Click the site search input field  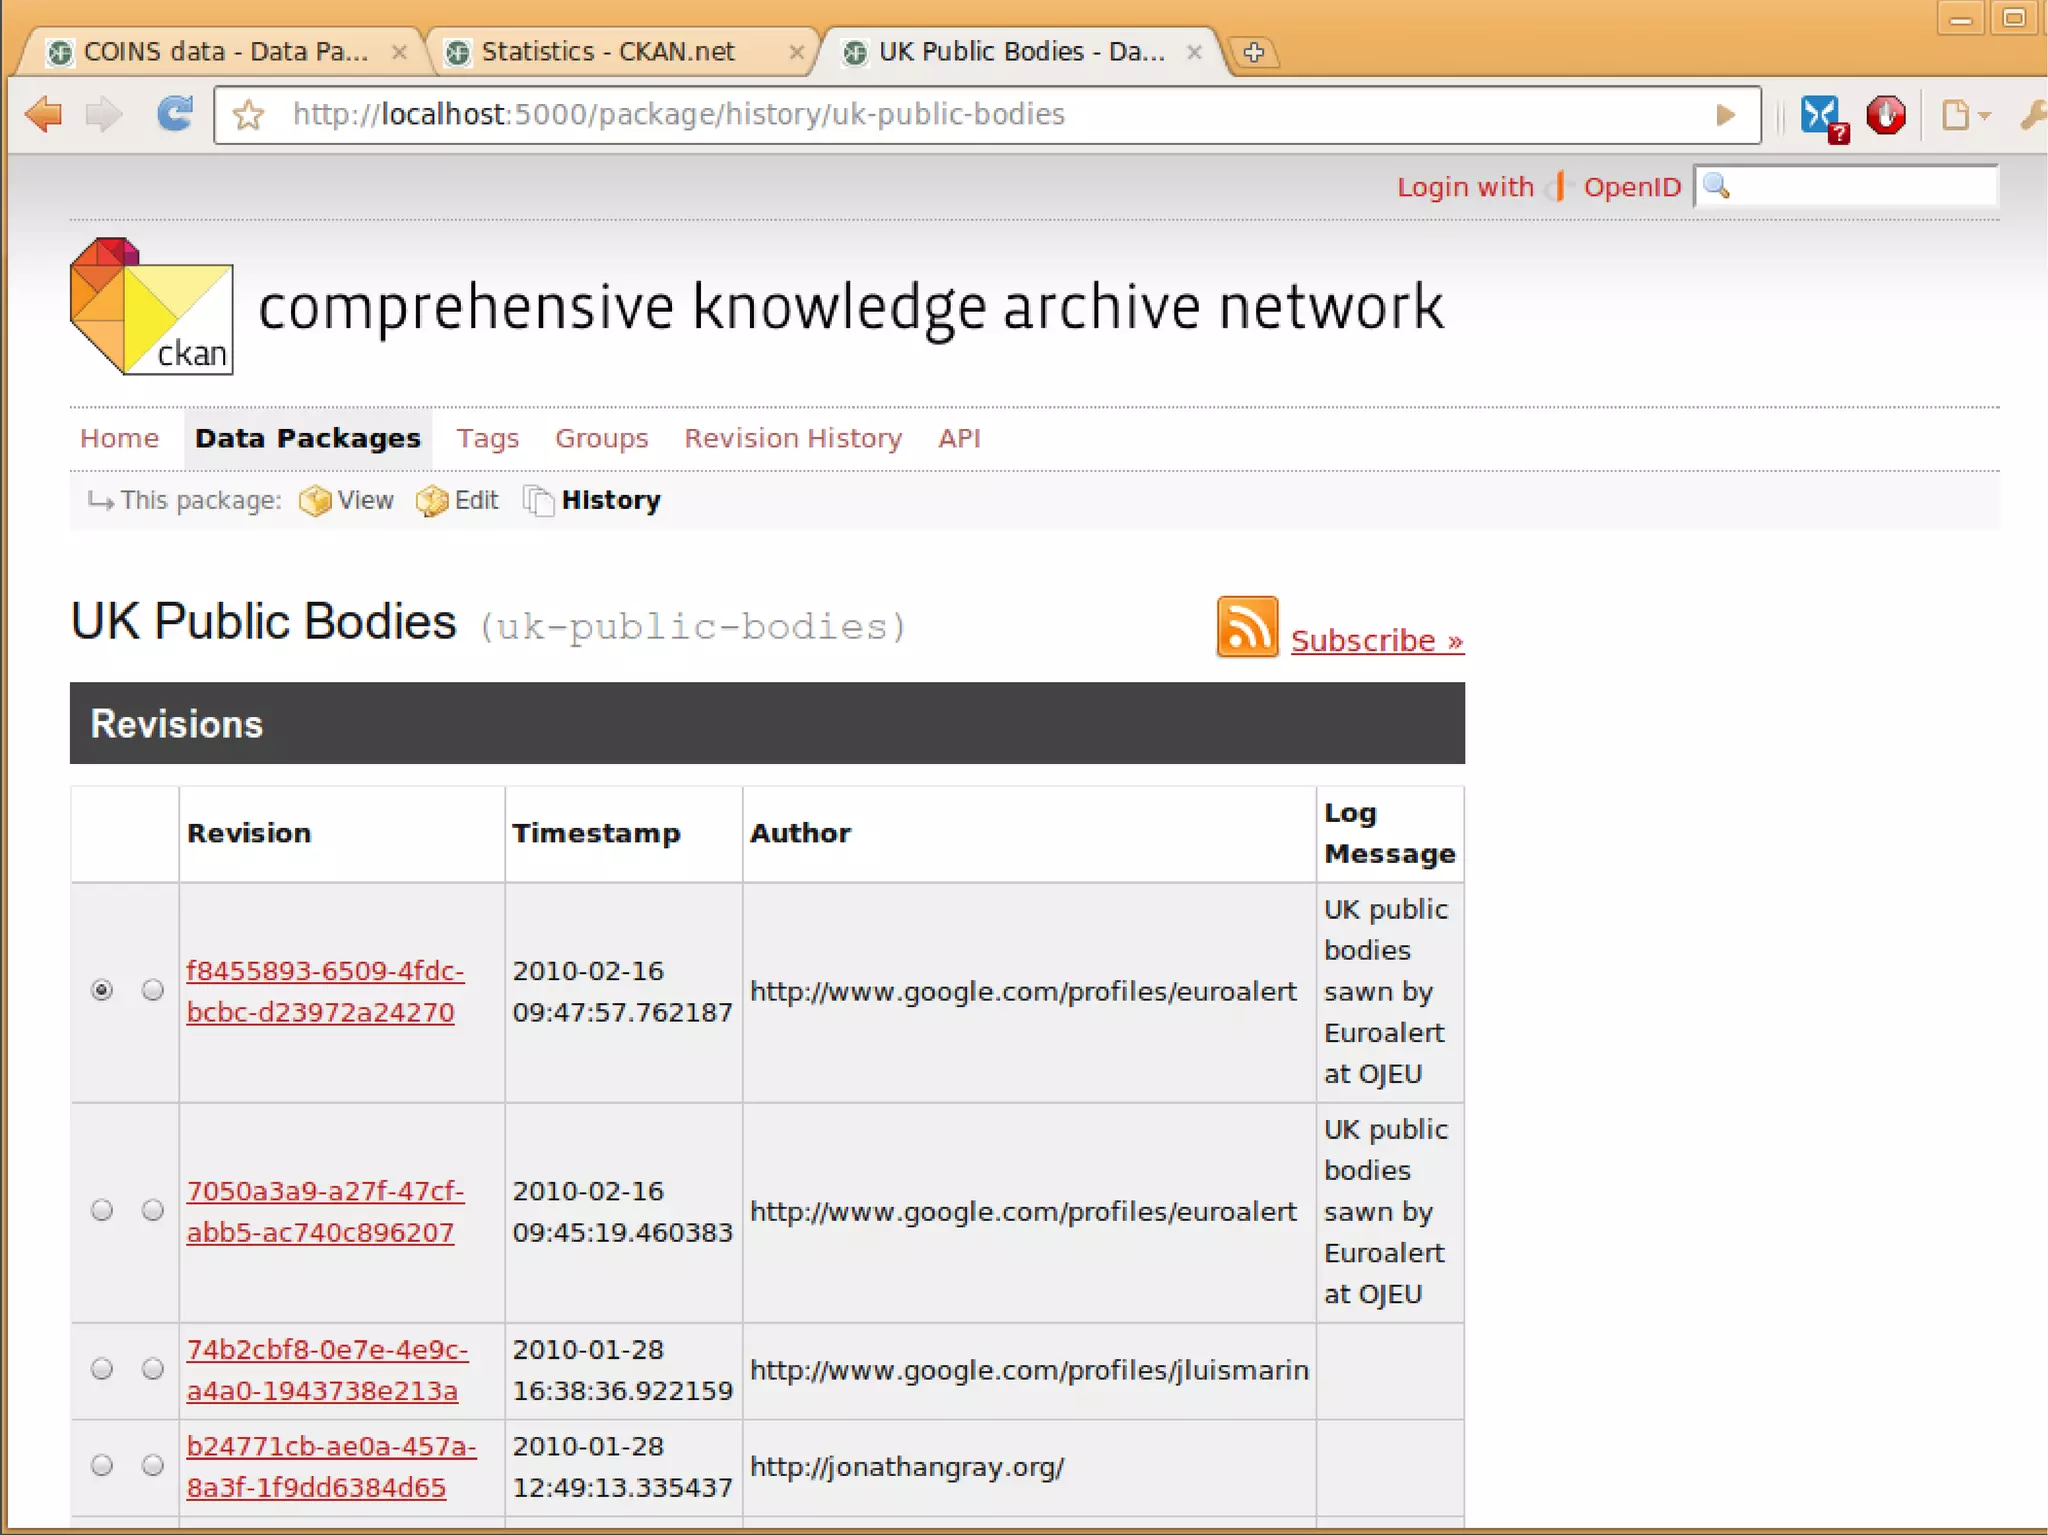click(x=1846, y=186)
